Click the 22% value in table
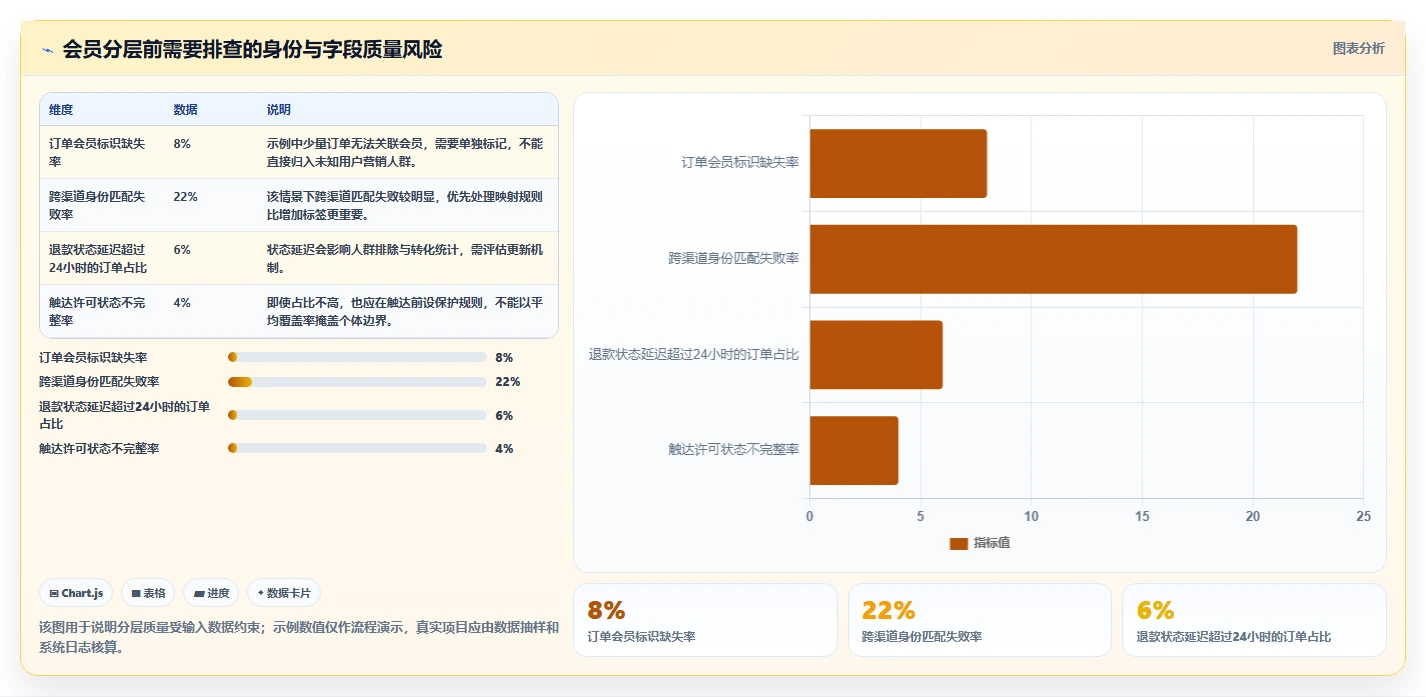Image resolution: width=1426 pixels, height=697 pixels. click(x=185, y=197)
